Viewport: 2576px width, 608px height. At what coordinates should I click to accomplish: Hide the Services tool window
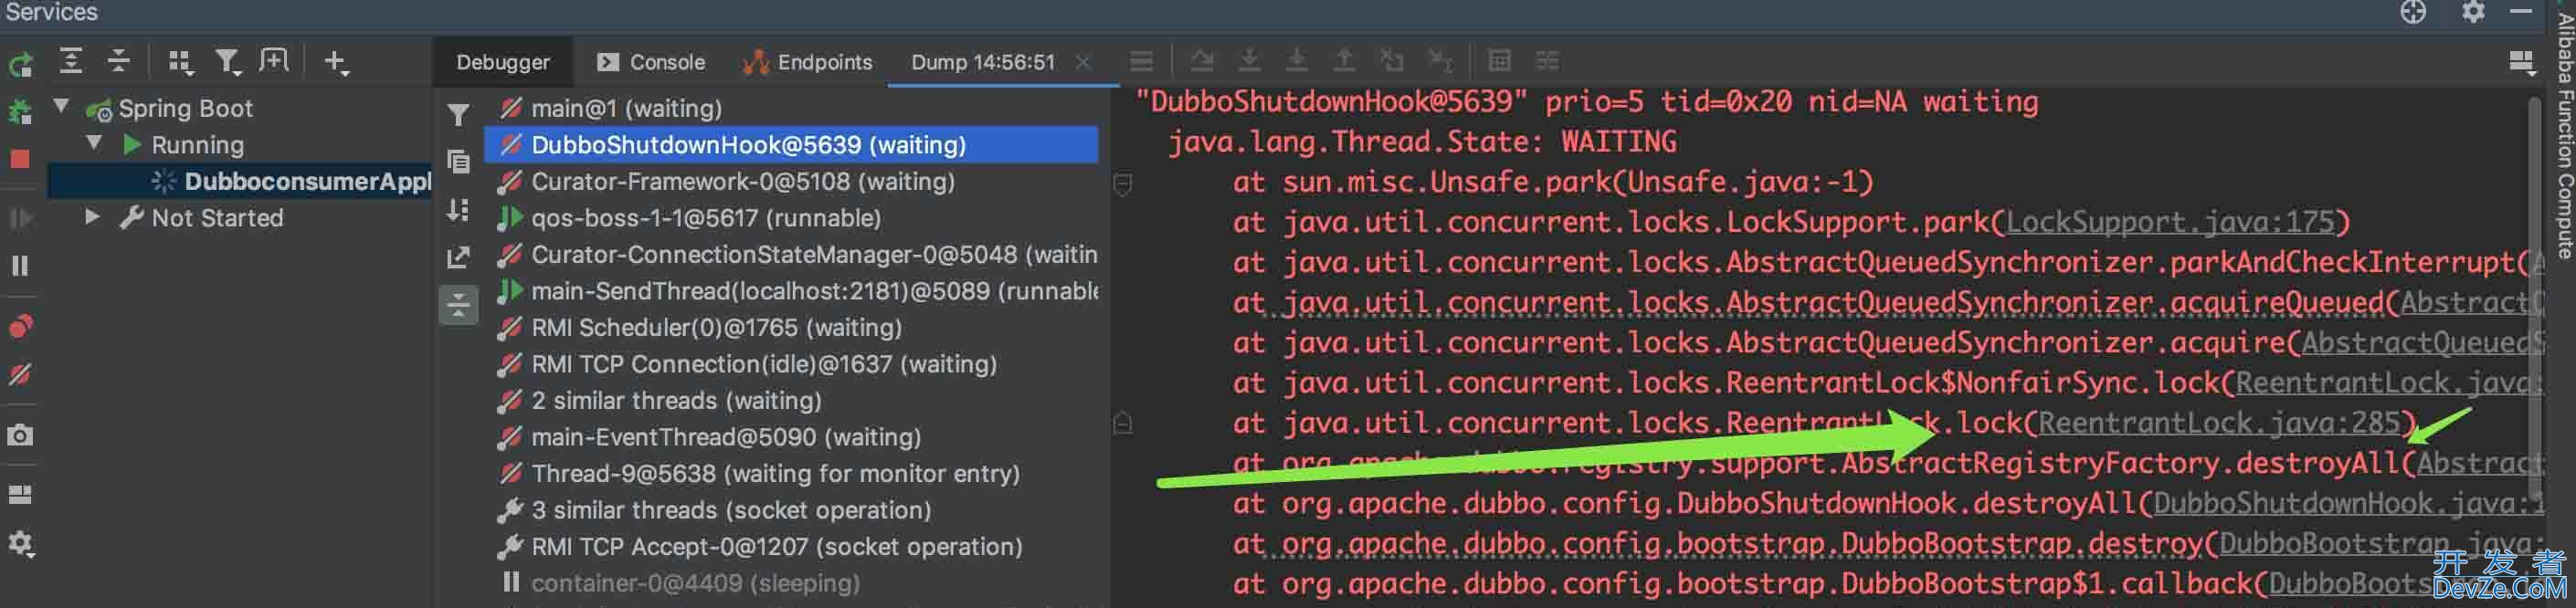tap(2521, 12)
